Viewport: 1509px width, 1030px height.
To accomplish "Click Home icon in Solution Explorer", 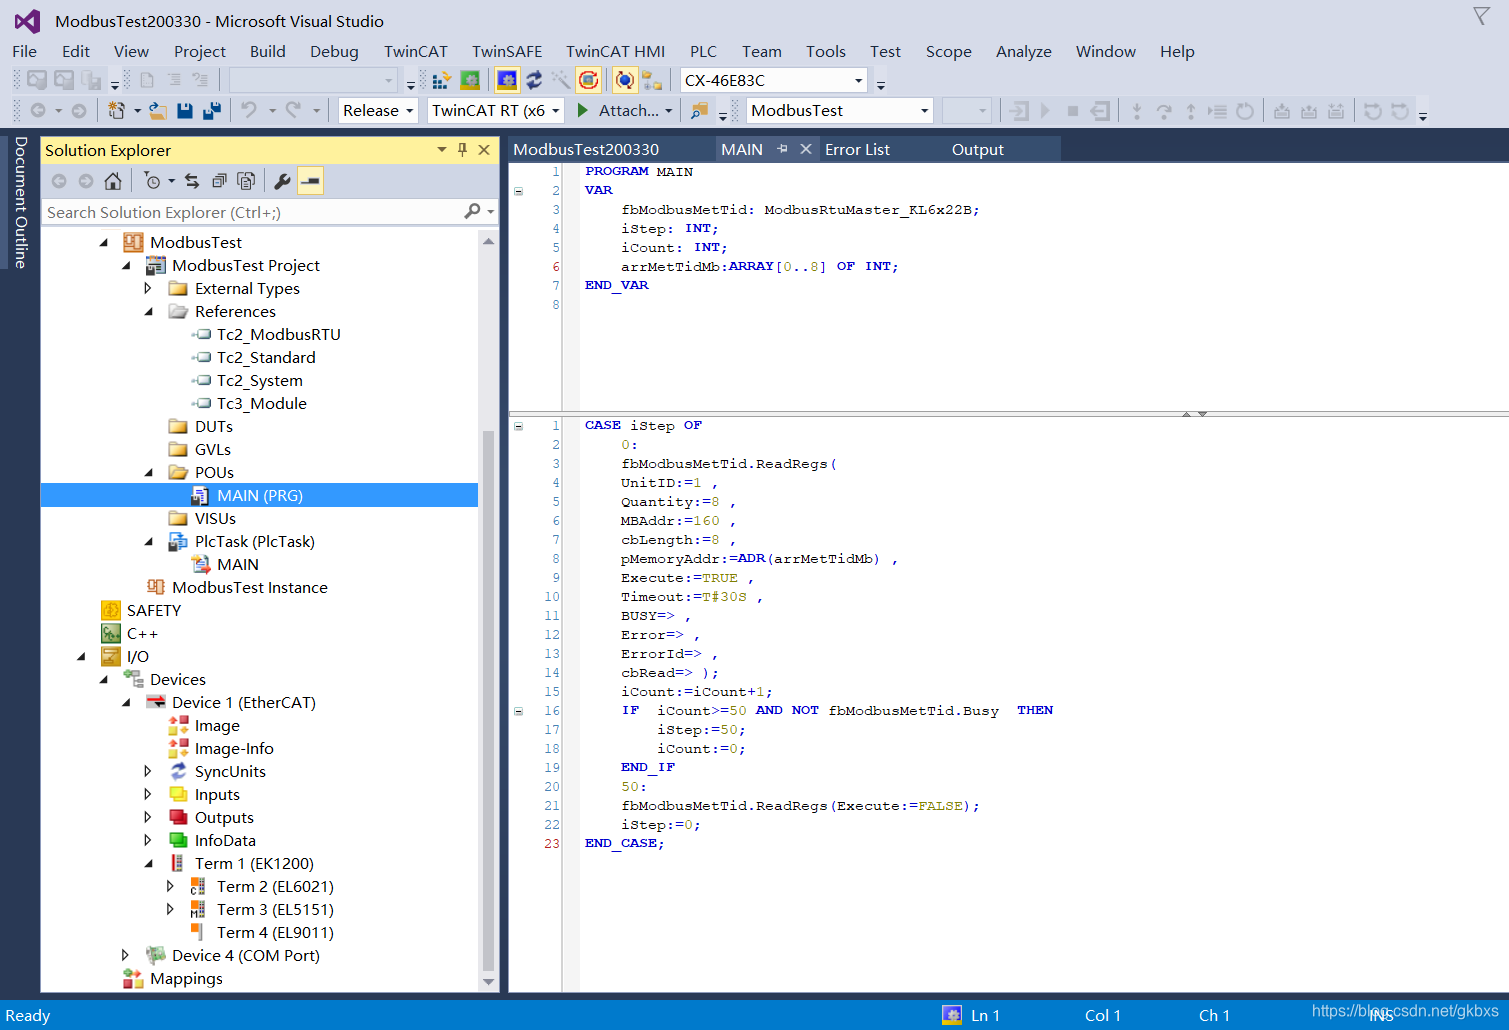I will point(113,181).
